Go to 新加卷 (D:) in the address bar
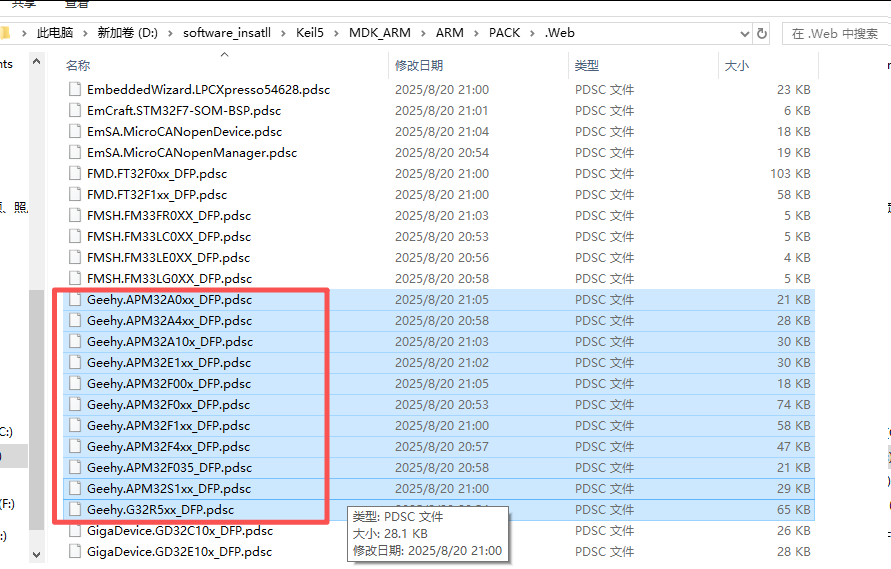The image size is (891, 569). pyautogui.click(x=128, y=33)
